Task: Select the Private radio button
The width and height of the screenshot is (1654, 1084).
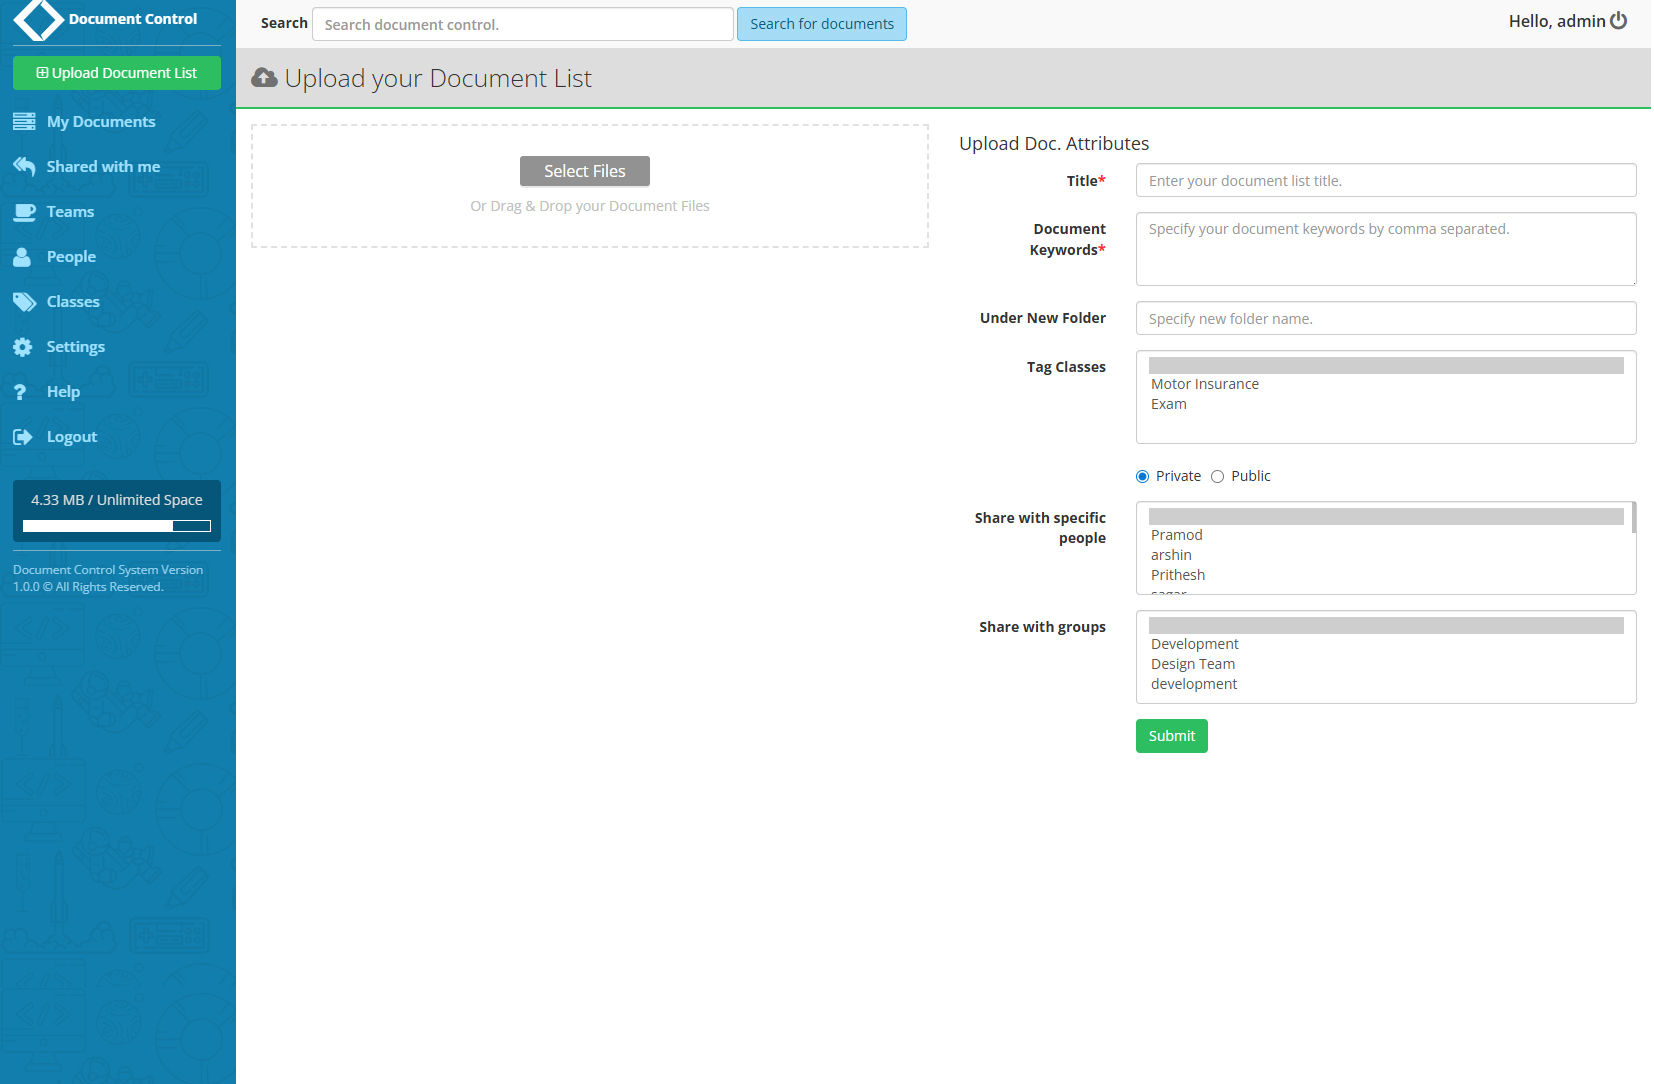Action: pos(1141,476)
